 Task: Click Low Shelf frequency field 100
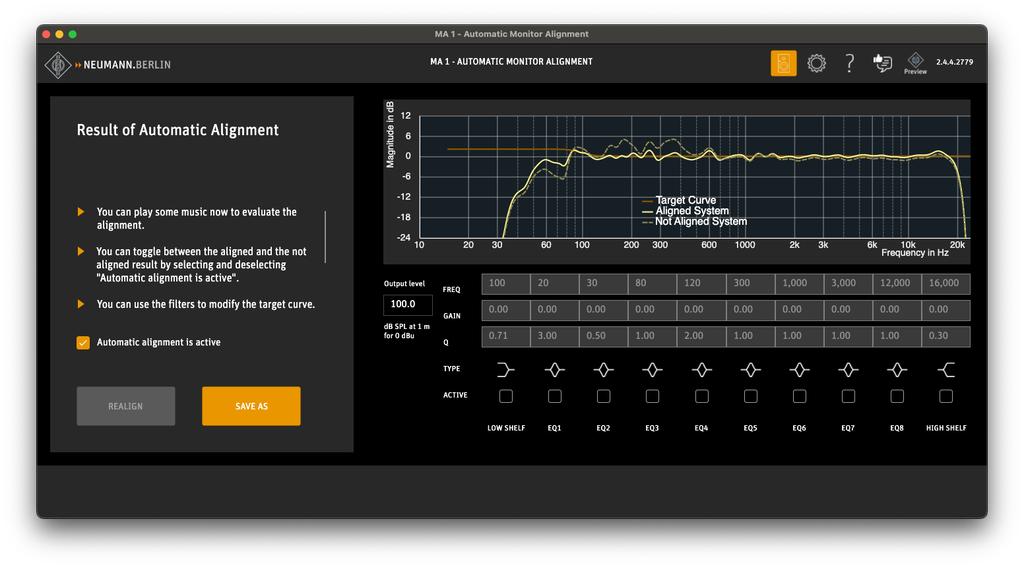[505, 284]
